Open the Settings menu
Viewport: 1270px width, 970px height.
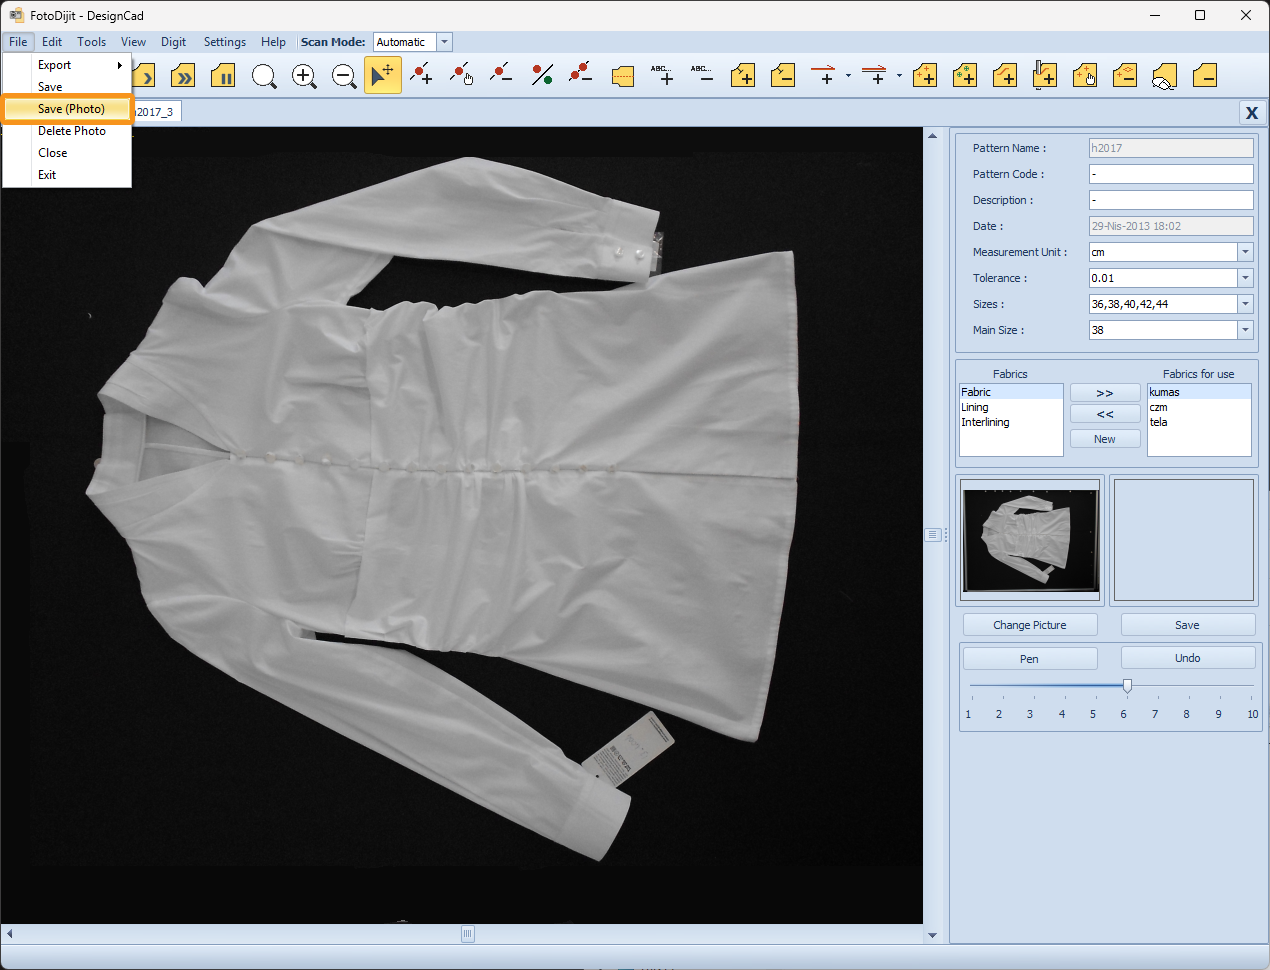(224, 42)
